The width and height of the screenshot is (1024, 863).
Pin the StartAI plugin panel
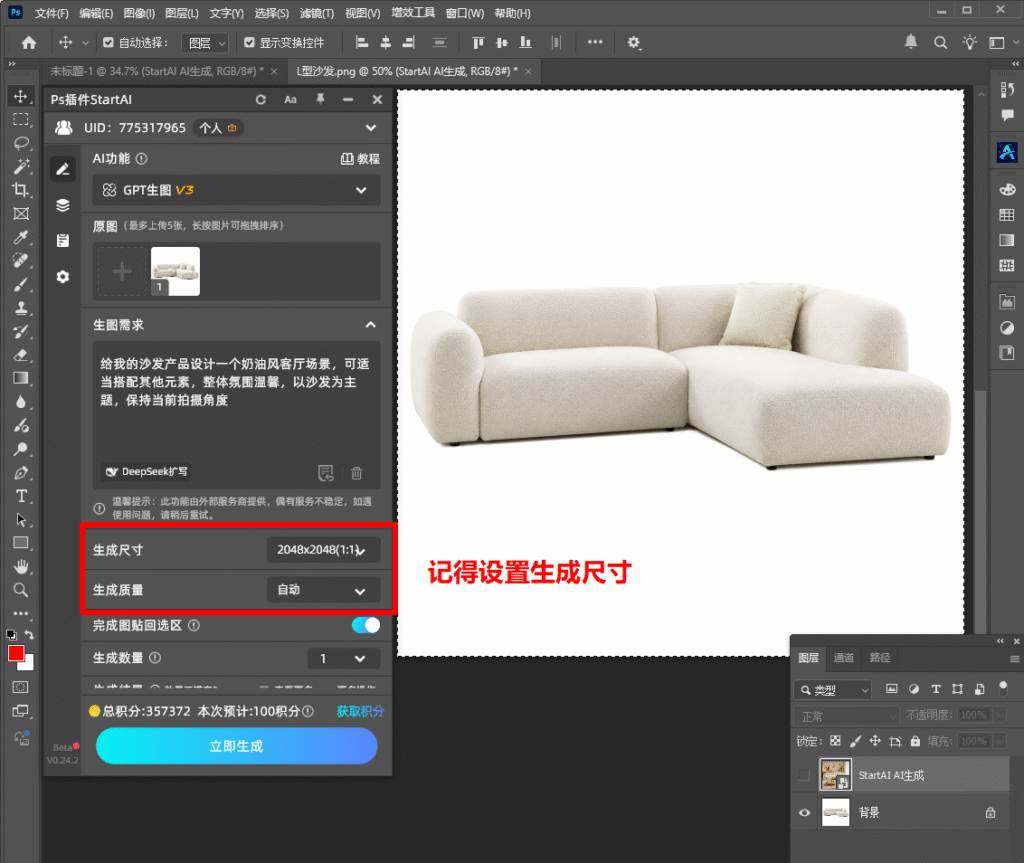(320, 99)
